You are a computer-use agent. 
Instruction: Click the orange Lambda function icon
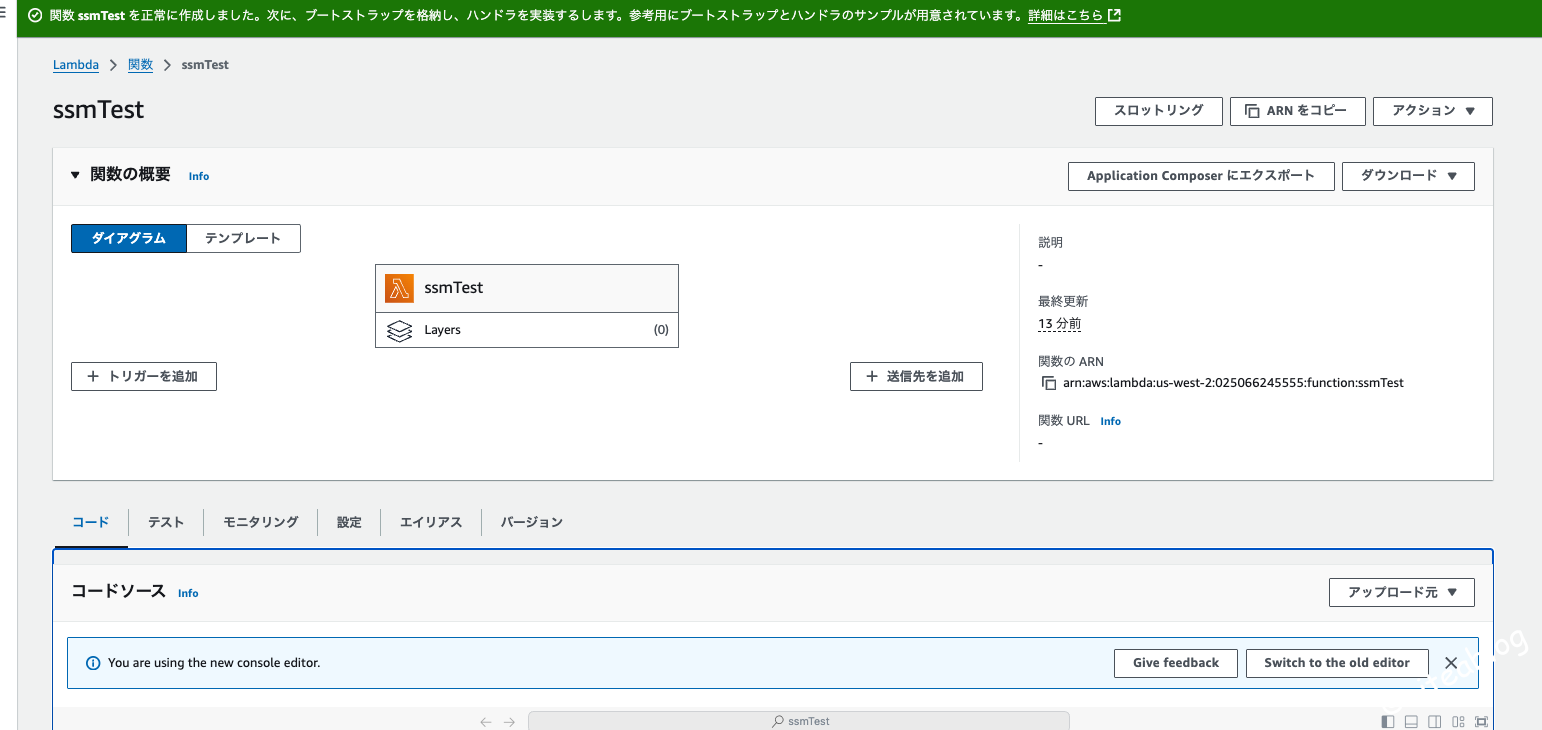[400, 288]
